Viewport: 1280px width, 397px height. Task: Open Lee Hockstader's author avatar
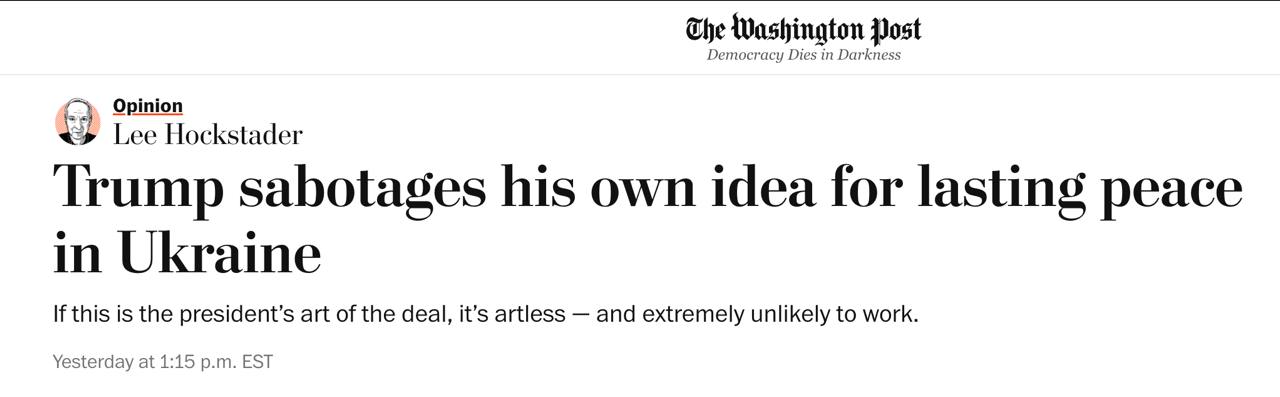pos(77,121)
